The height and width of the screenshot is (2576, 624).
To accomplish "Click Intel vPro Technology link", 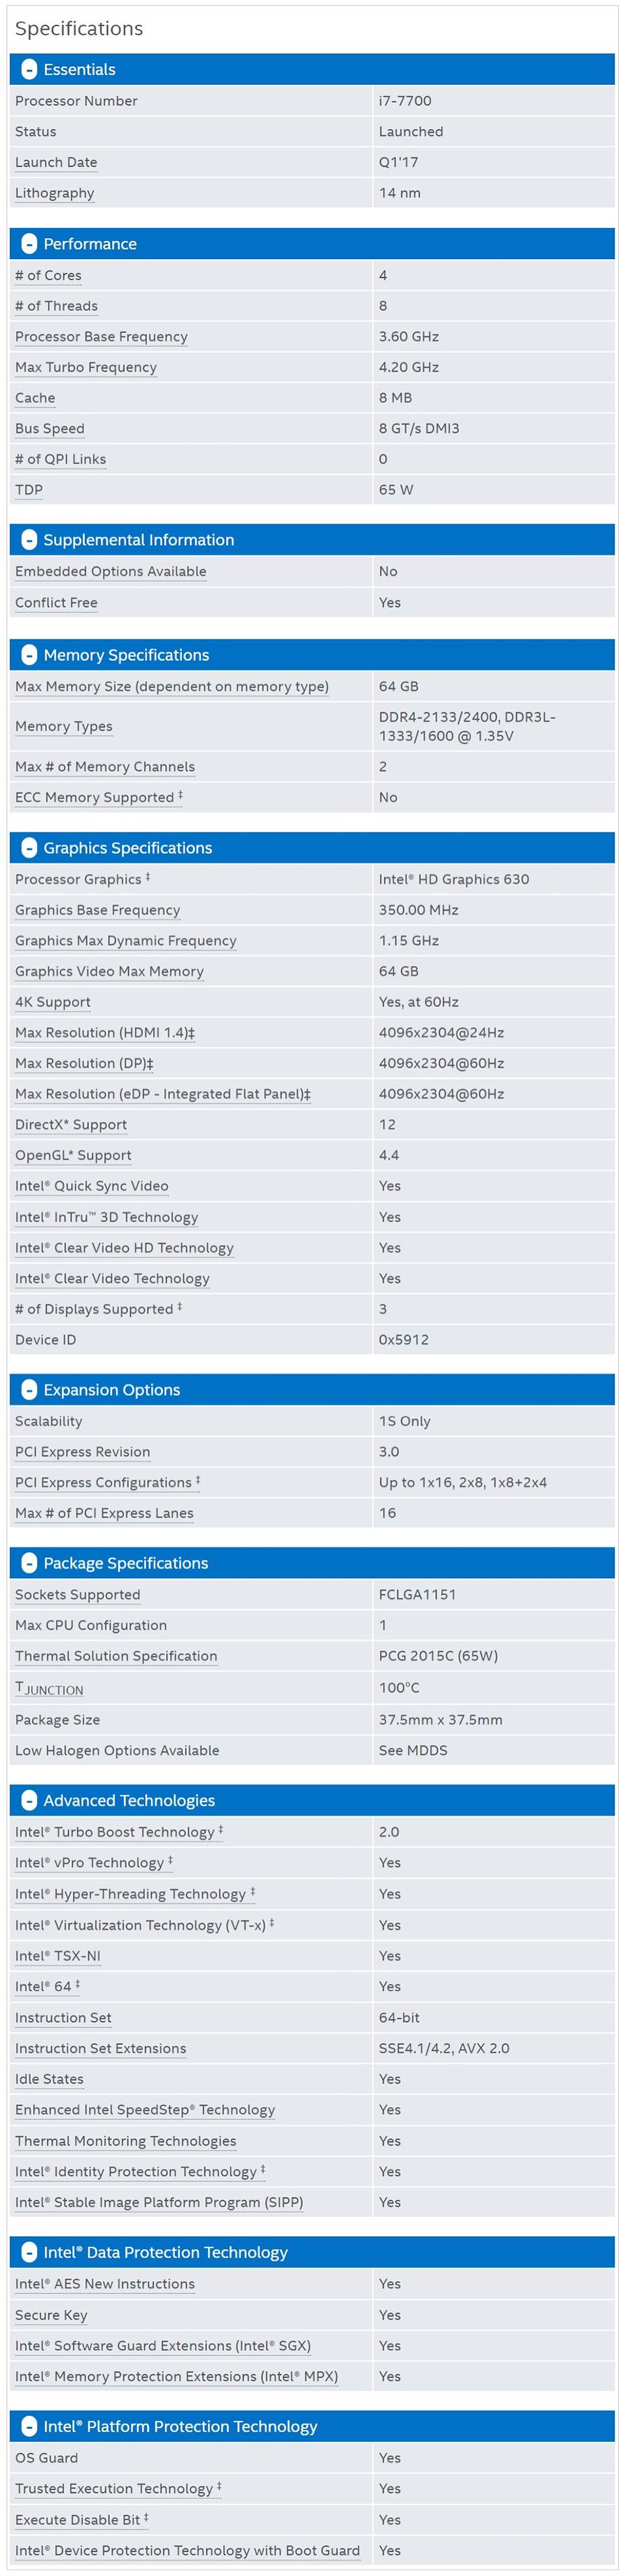I will click(x=89, y=1863).
